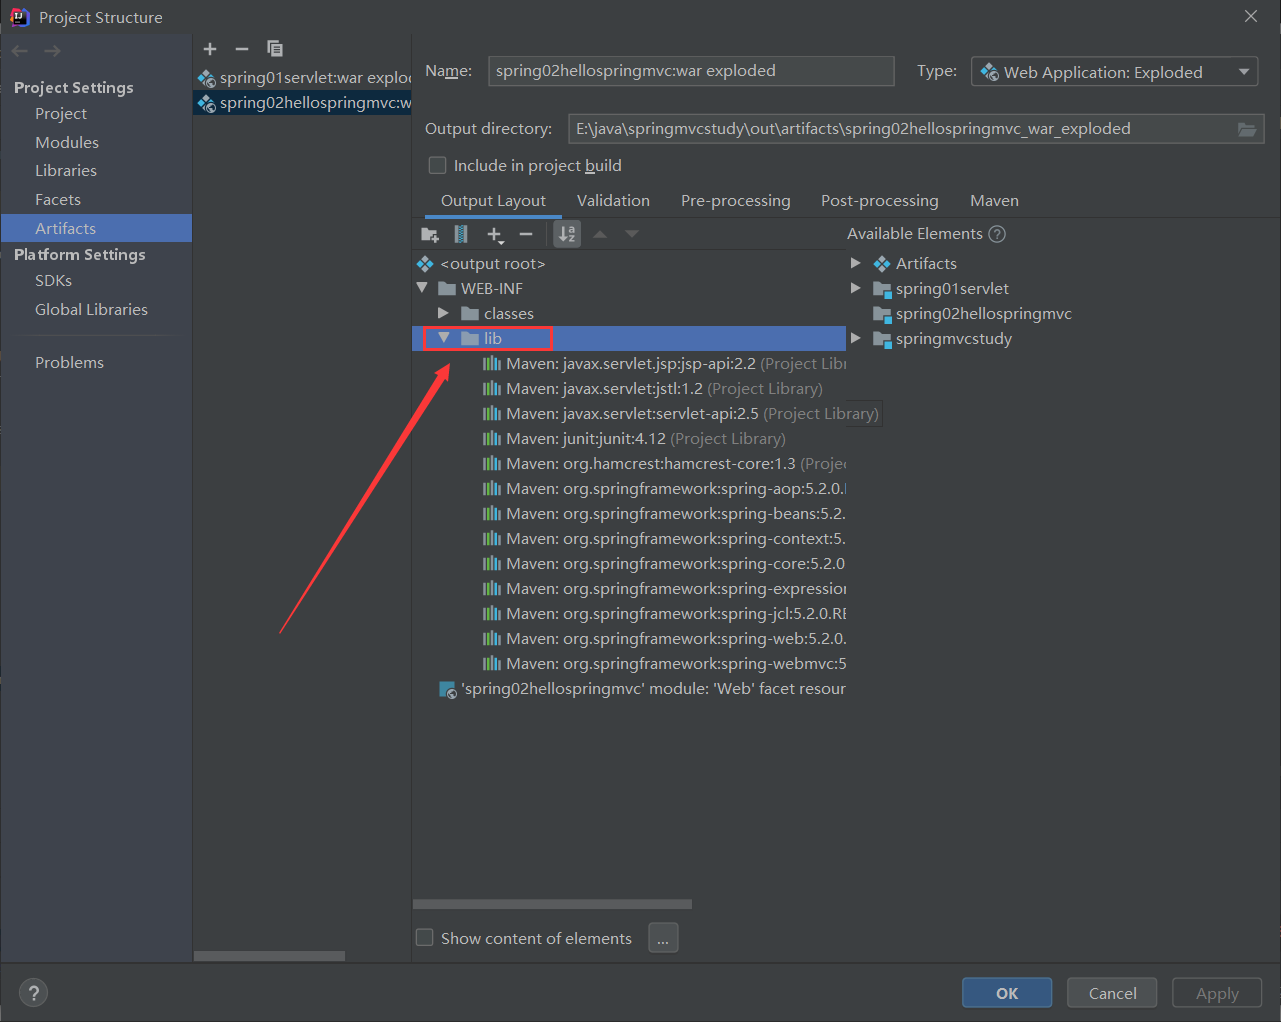This screenshot has height=1022, width=1281.
Task: Select Maven: junit:junit:4.12 library row
Action: coord(629,439)
